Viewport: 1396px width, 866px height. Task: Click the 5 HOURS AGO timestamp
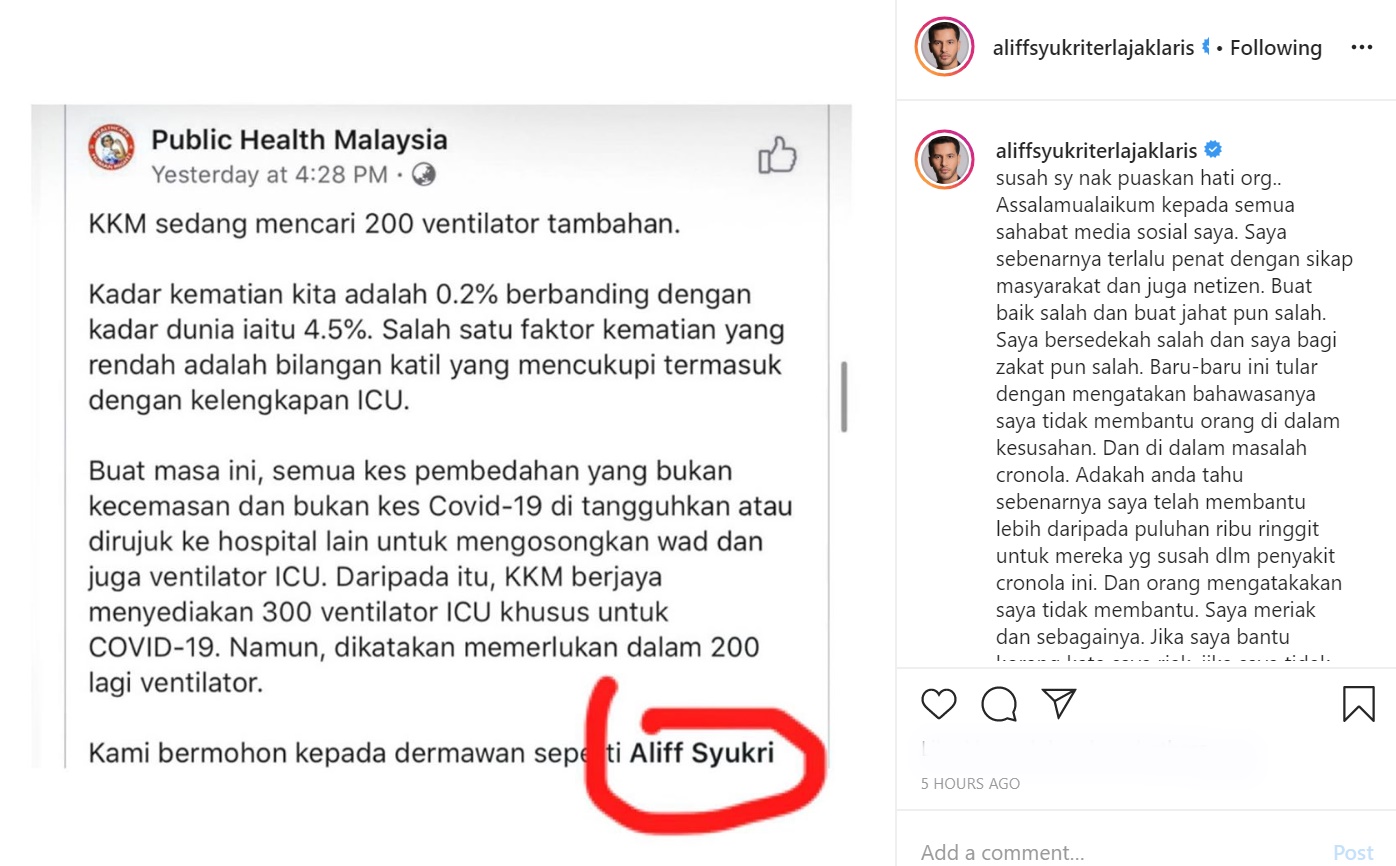pyautogui.click(x=970, y=784)
